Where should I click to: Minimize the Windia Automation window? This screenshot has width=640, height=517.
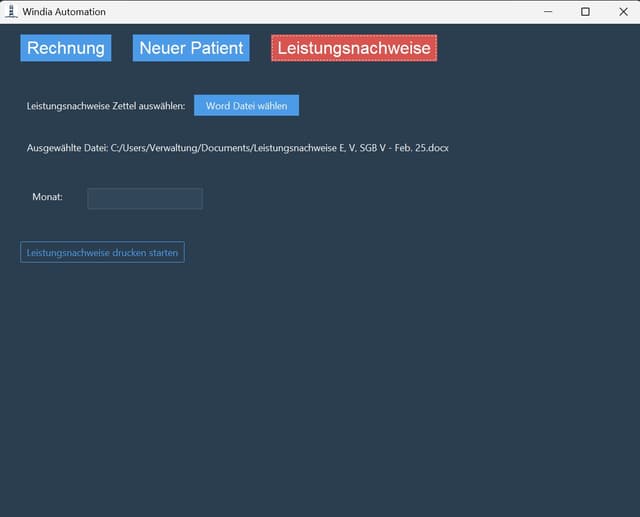coord(547,12)
